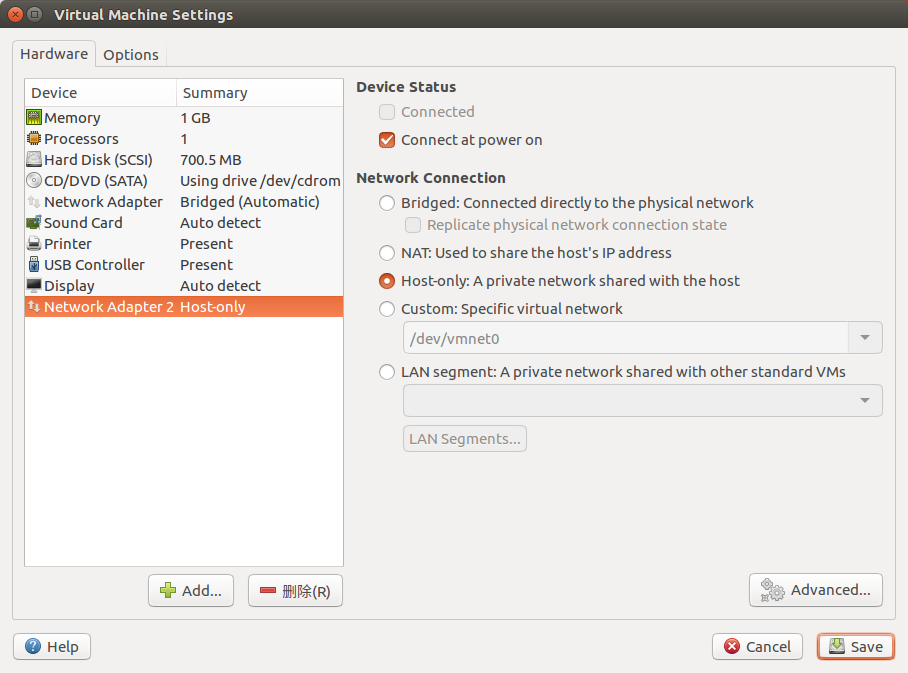Expand the LAN segment dropdown
This screenshot has width=908, height=673.
(864, 401)
